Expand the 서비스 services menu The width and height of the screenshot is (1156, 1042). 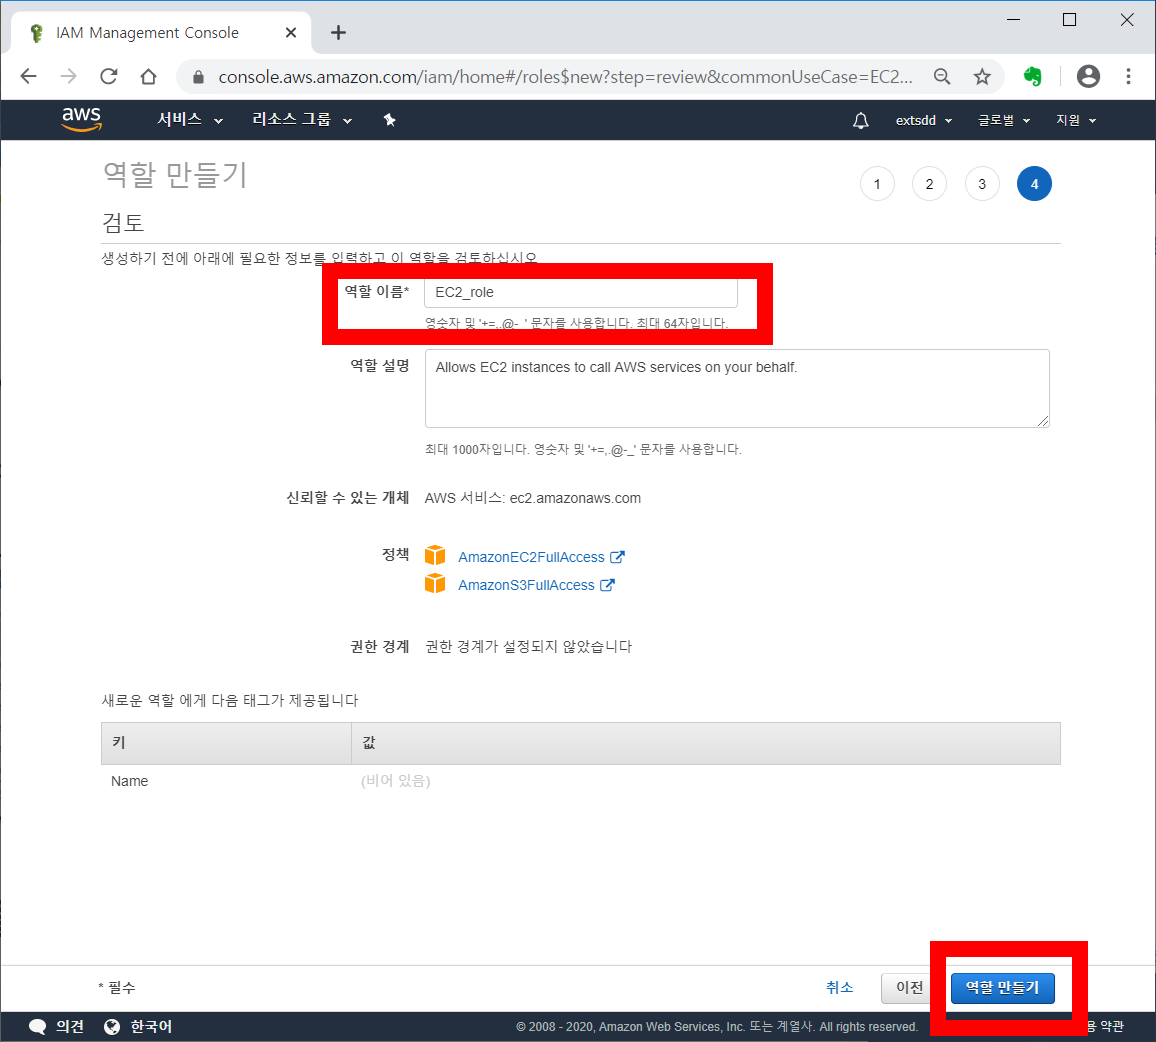point(189,119)
